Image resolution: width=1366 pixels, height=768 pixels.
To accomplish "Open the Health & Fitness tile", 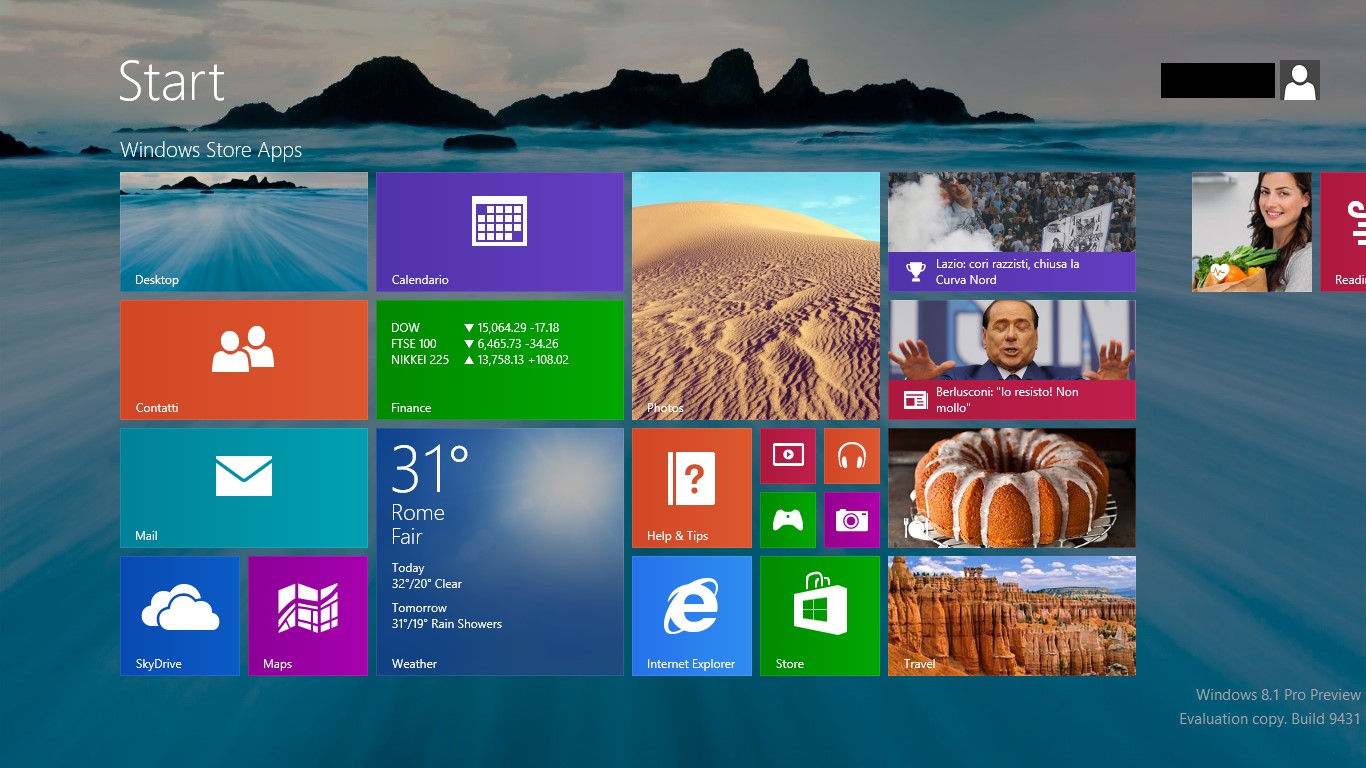I will pyautogui.click(x=1252, y=232).
